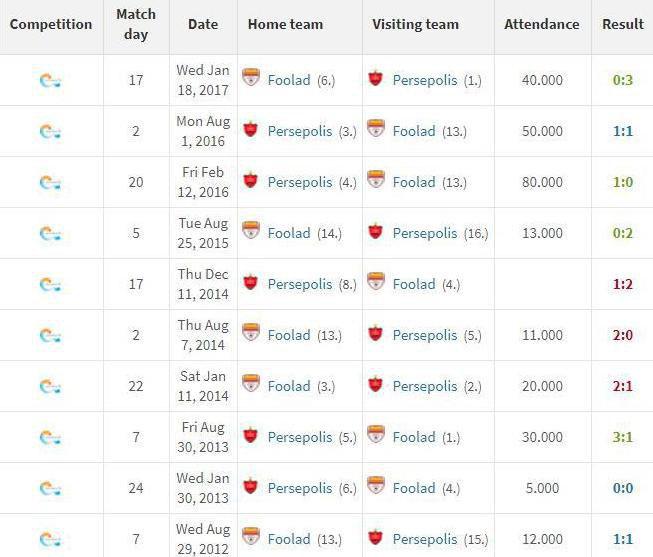This screenshot has height=557, width=653.
Task: Click Persepolis crest in the Jan 30, 2013 row
Action: [250, 487]
